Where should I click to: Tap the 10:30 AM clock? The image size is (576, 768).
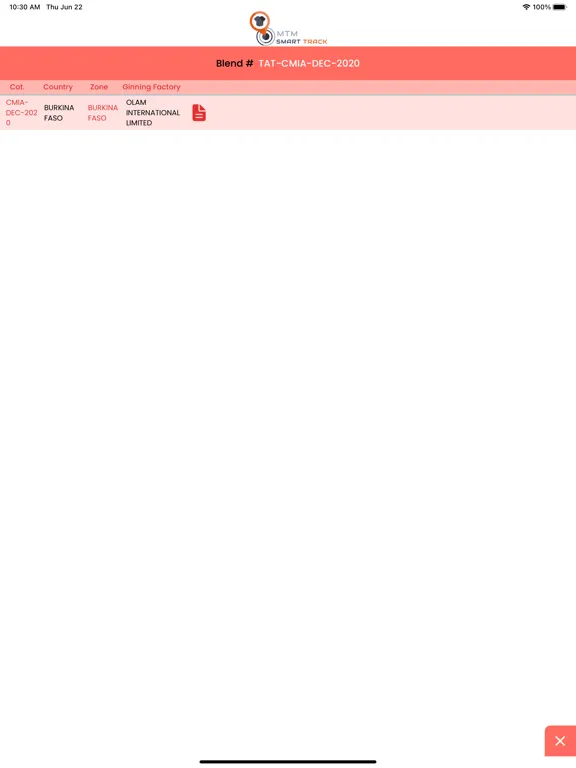coord(24,7)
